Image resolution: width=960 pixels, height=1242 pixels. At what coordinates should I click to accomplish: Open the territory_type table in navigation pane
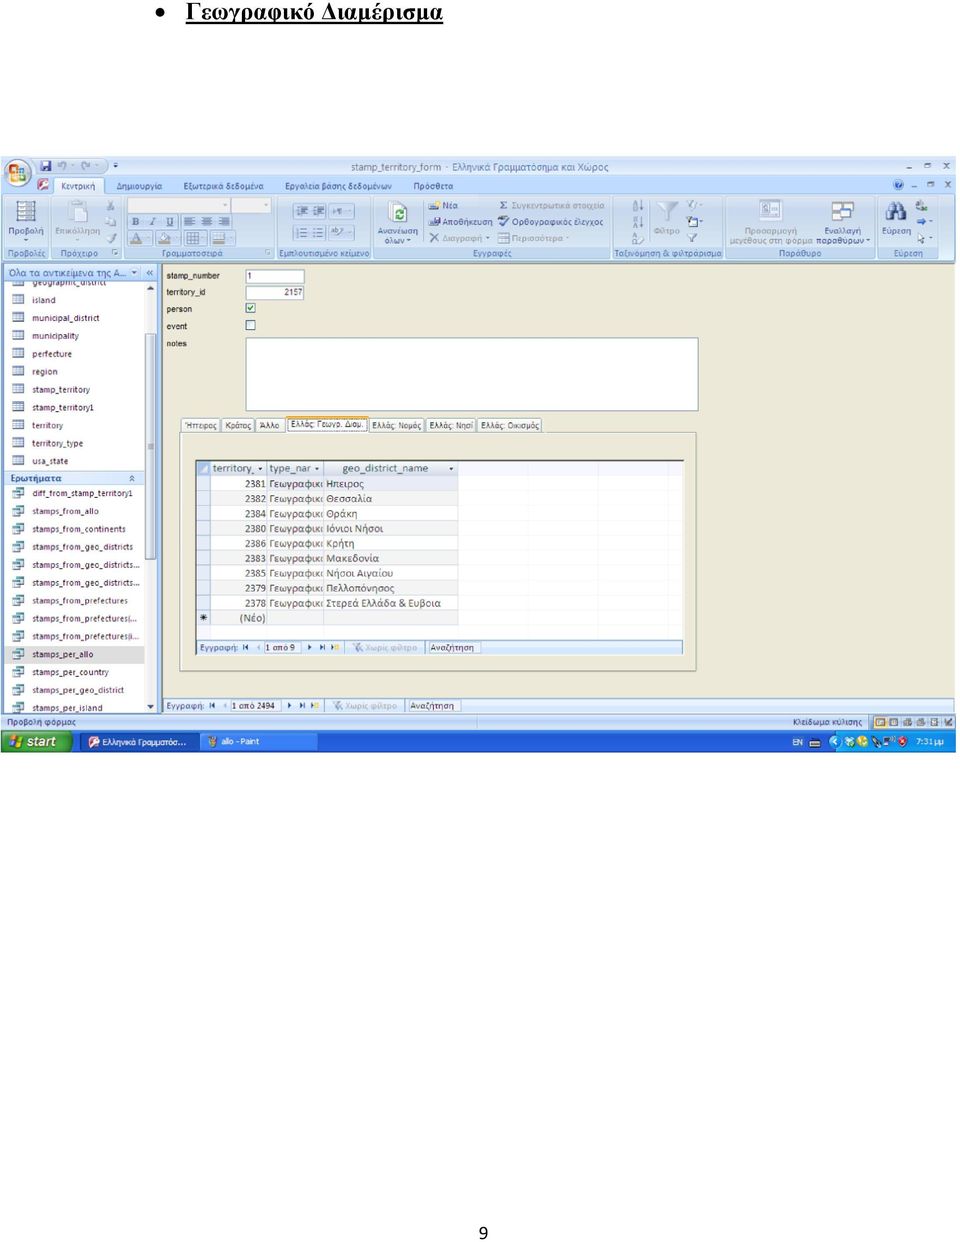(57, 443)
